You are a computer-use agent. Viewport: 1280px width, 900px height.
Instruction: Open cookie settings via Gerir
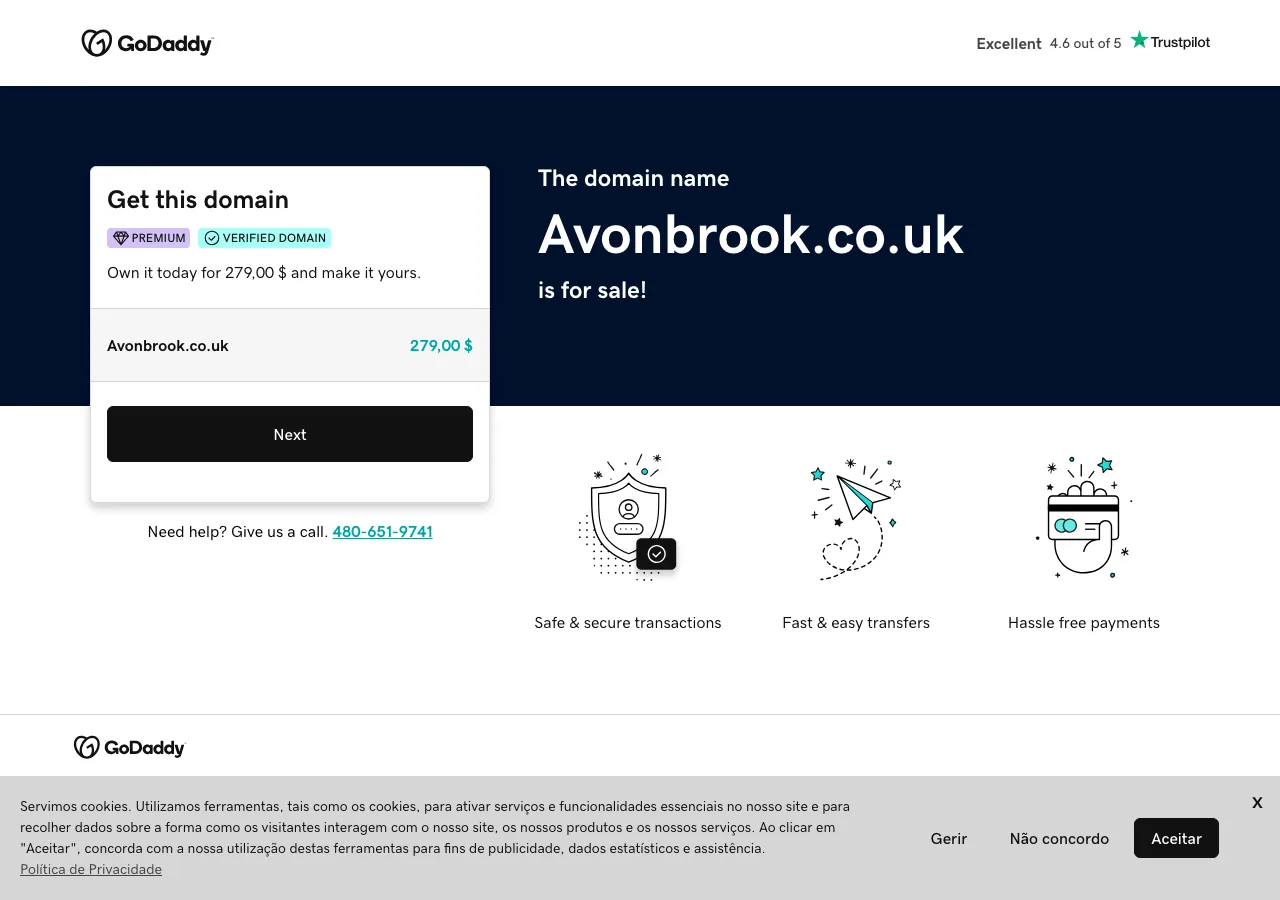pyautogui.click(x=948, y=838)
